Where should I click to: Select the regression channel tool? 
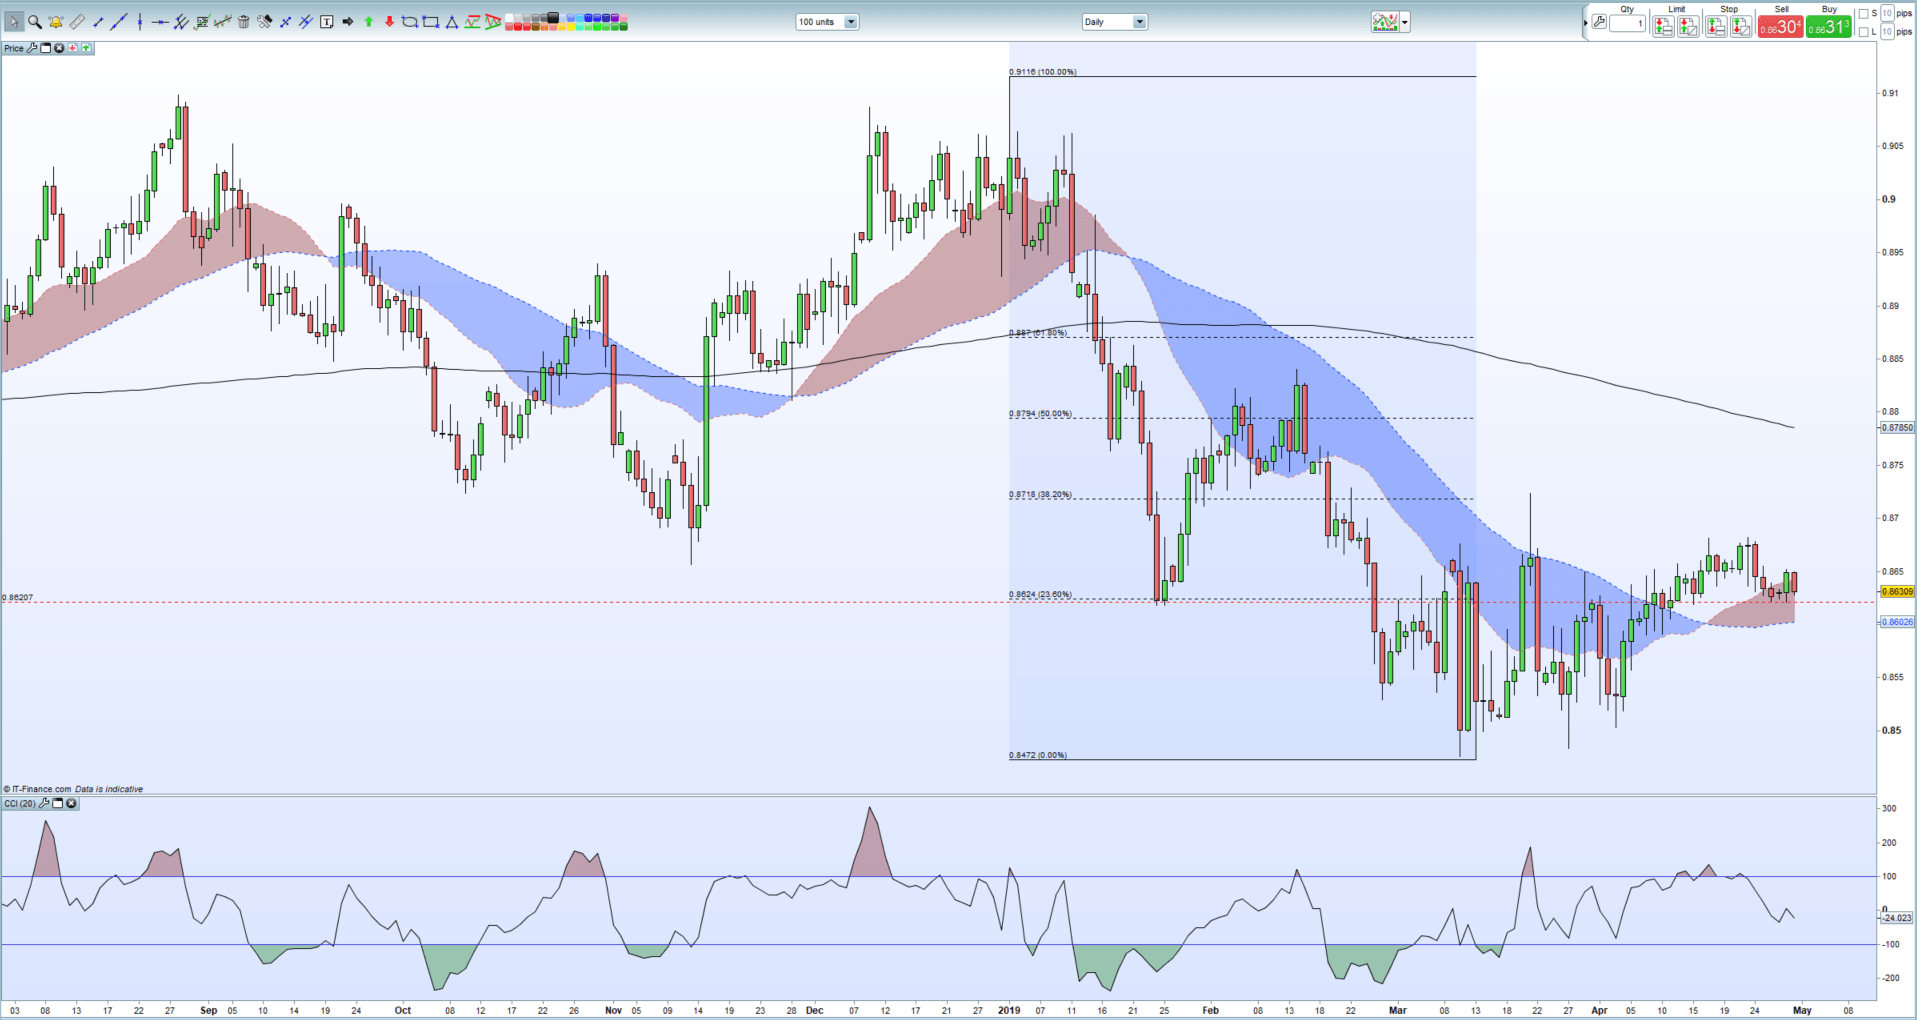click(222, 22)
